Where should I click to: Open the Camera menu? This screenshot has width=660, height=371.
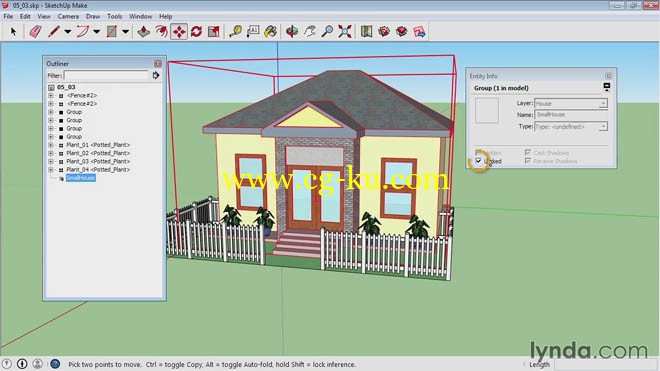coord(68,16)
